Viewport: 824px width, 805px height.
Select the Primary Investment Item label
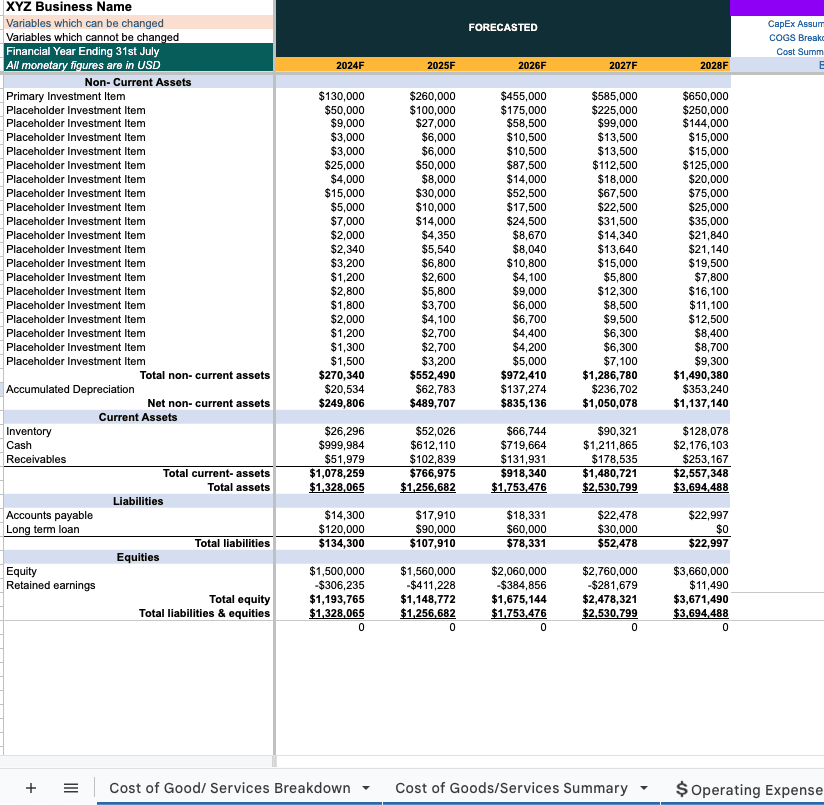(66, 96)
